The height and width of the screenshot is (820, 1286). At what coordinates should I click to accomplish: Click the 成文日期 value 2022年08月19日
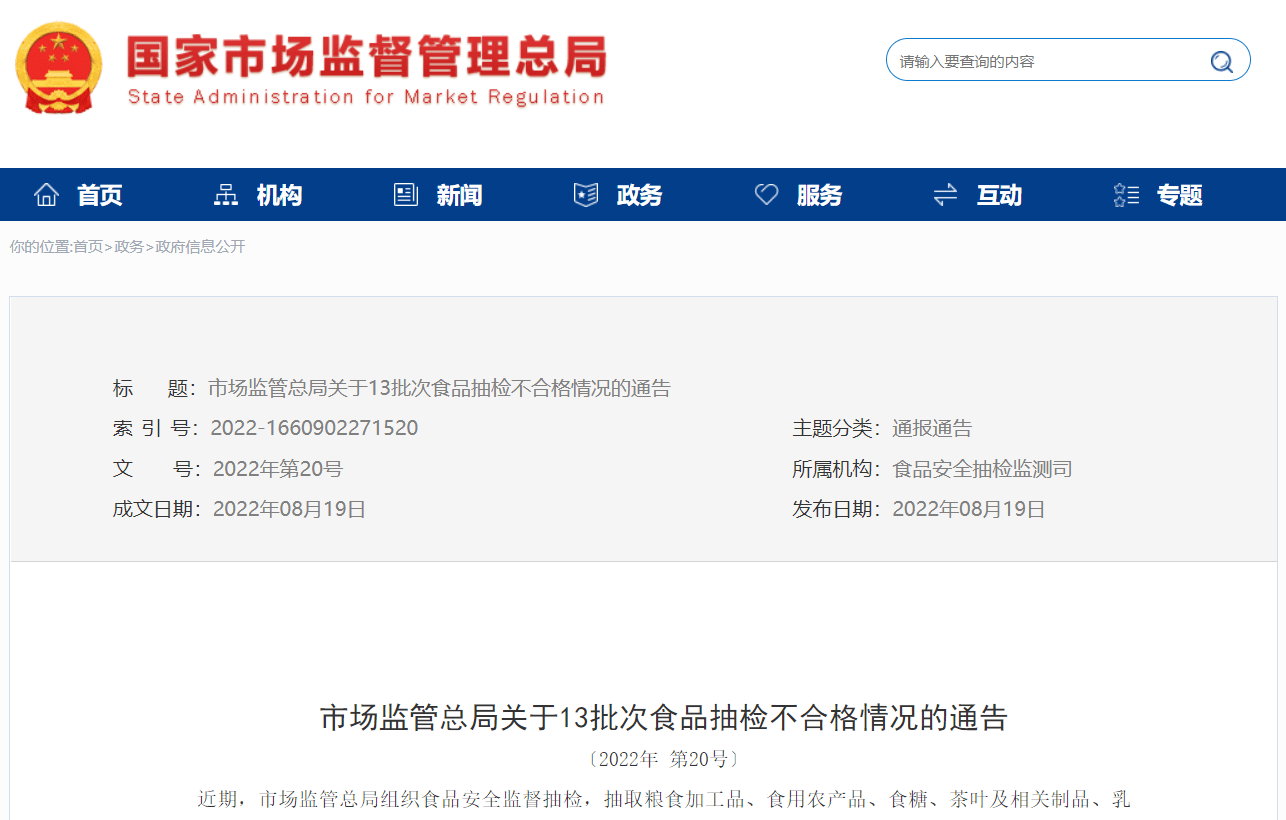pyautogui.click(x=289, y=509)
